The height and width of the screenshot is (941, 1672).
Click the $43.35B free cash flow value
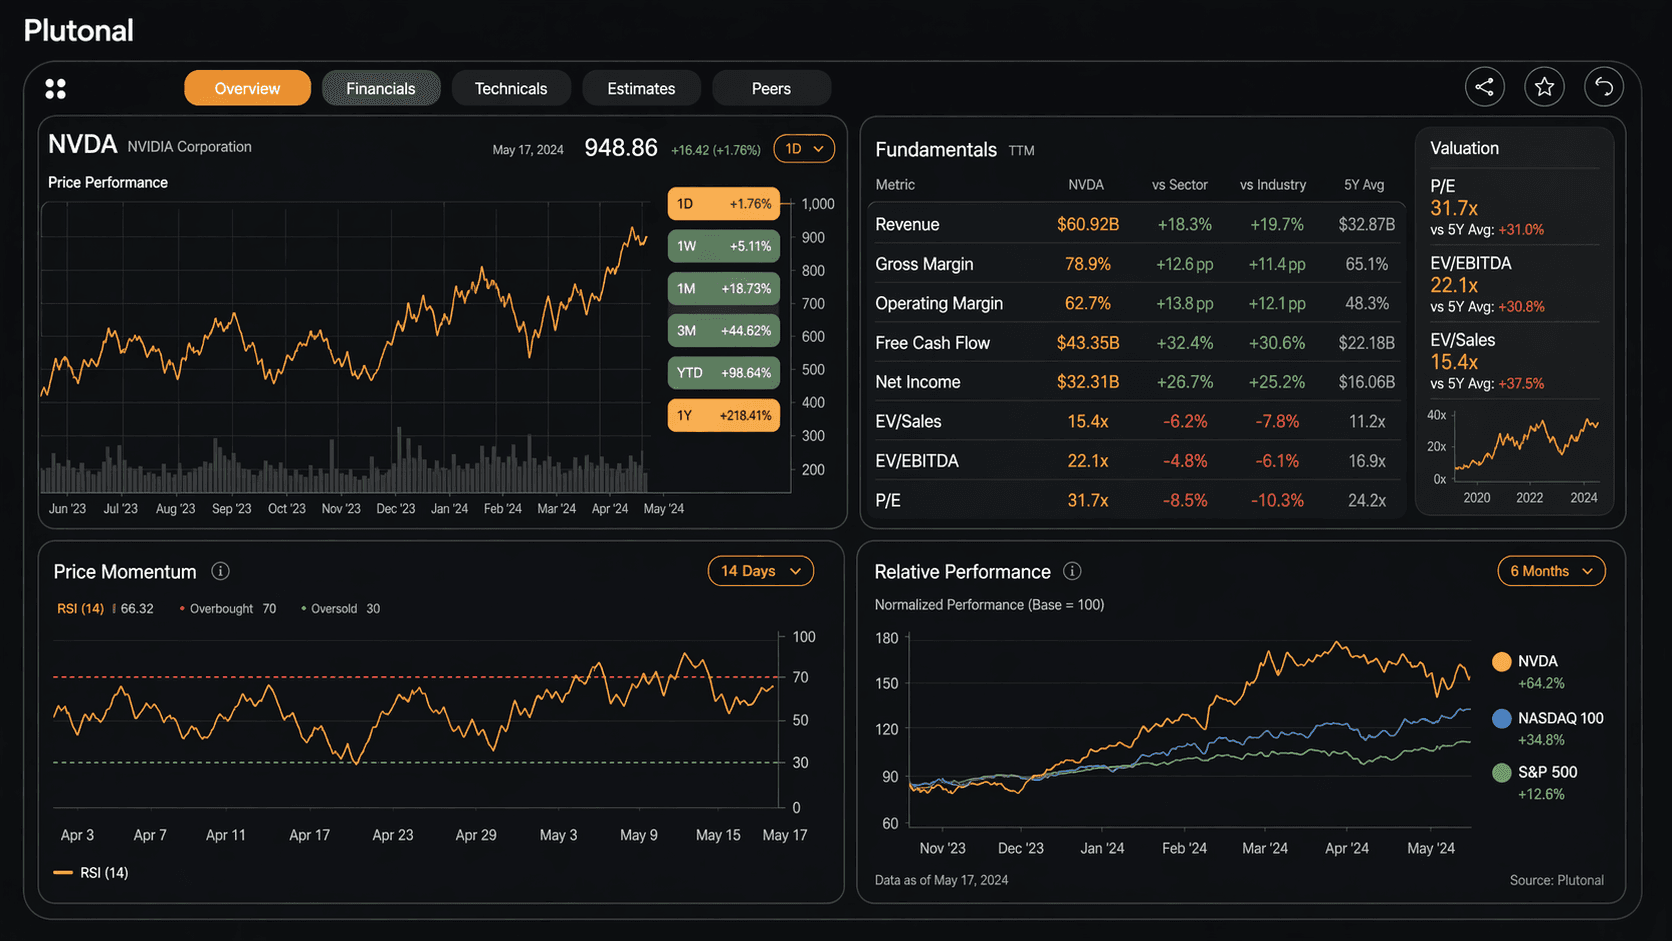pyautogui.click(x=1088, y=343)
